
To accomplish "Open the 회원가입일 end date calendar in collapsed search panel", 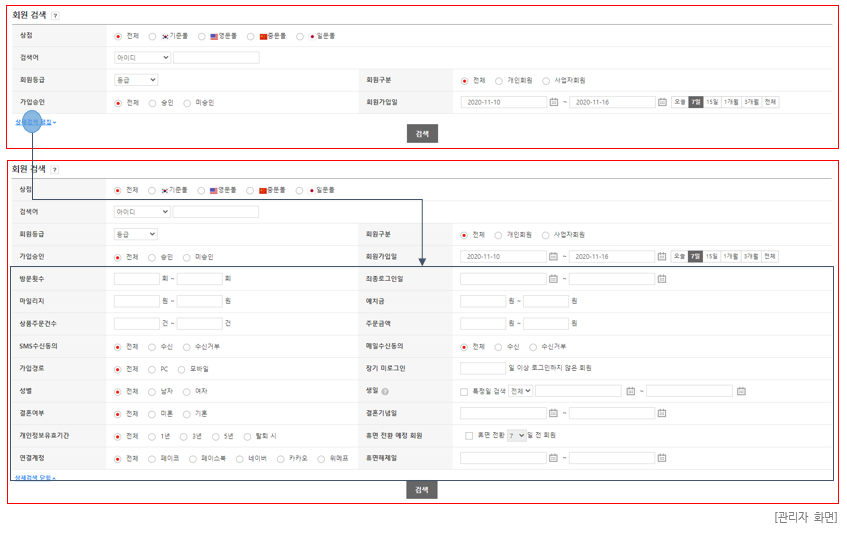I will pyautogui.click(x=662, y=102).
